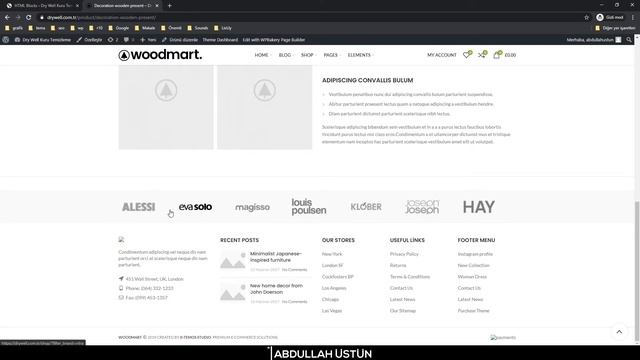Click the magisso brand logo
The width and height of the screenshot is (640, 360).
tap(252, 207)
